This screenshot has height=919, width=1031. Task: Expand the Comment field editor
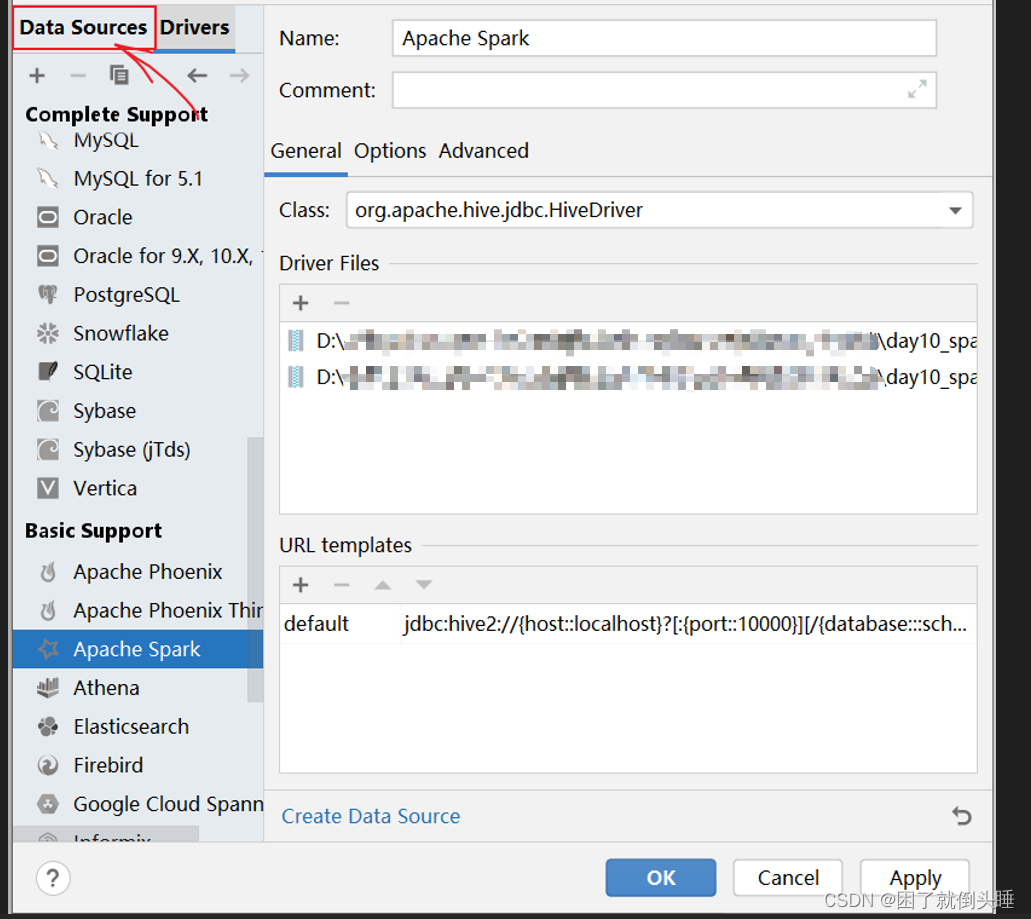917,90
